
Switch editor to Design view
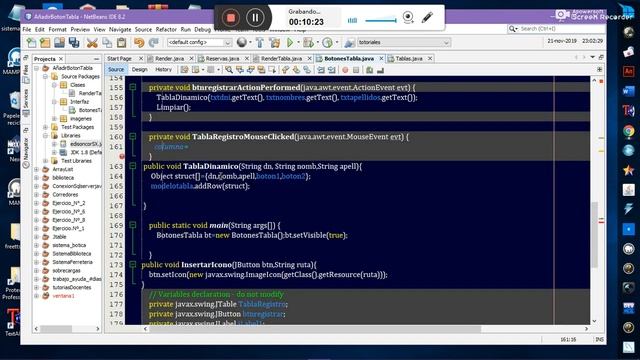(x=140, y=70)
